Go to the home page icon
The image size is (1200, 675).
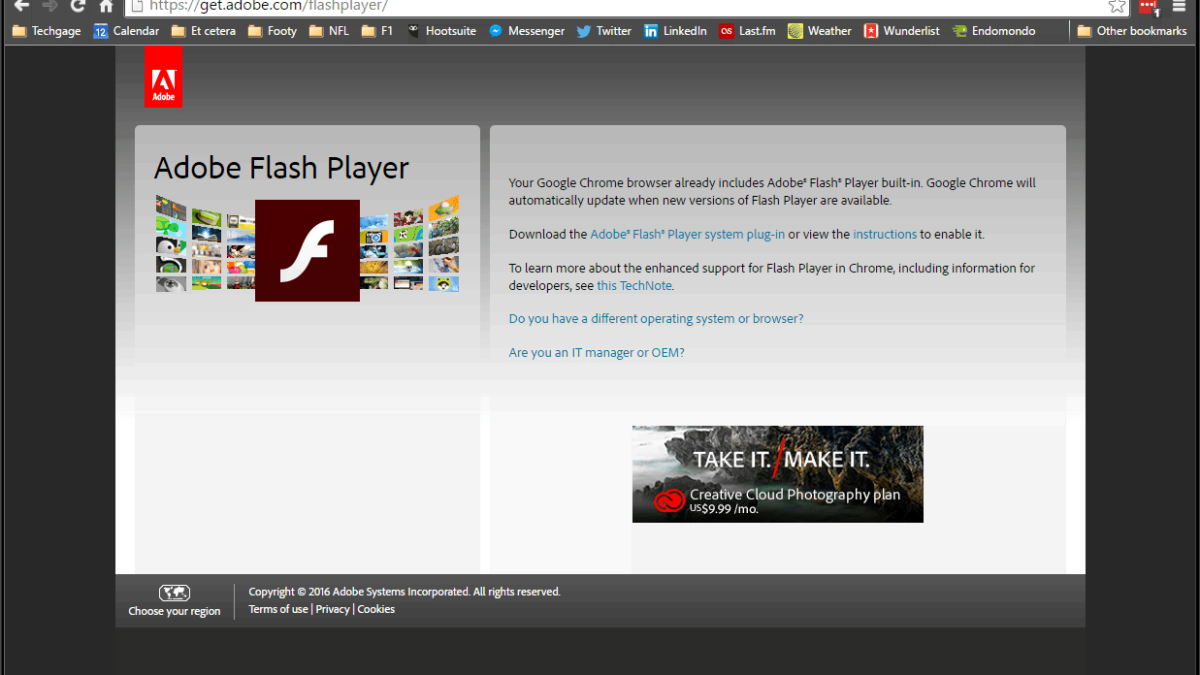point(106,5)
